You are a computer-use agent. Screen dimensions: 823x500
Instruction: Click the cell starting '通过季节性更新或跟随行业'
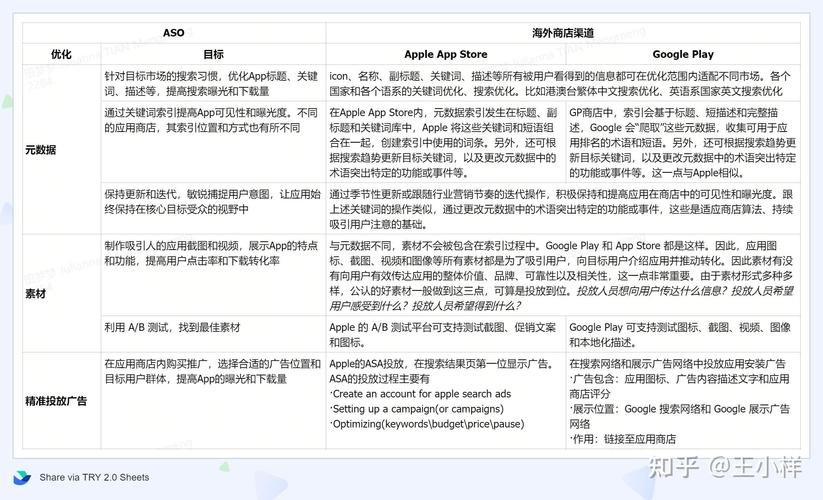[563, 209]
